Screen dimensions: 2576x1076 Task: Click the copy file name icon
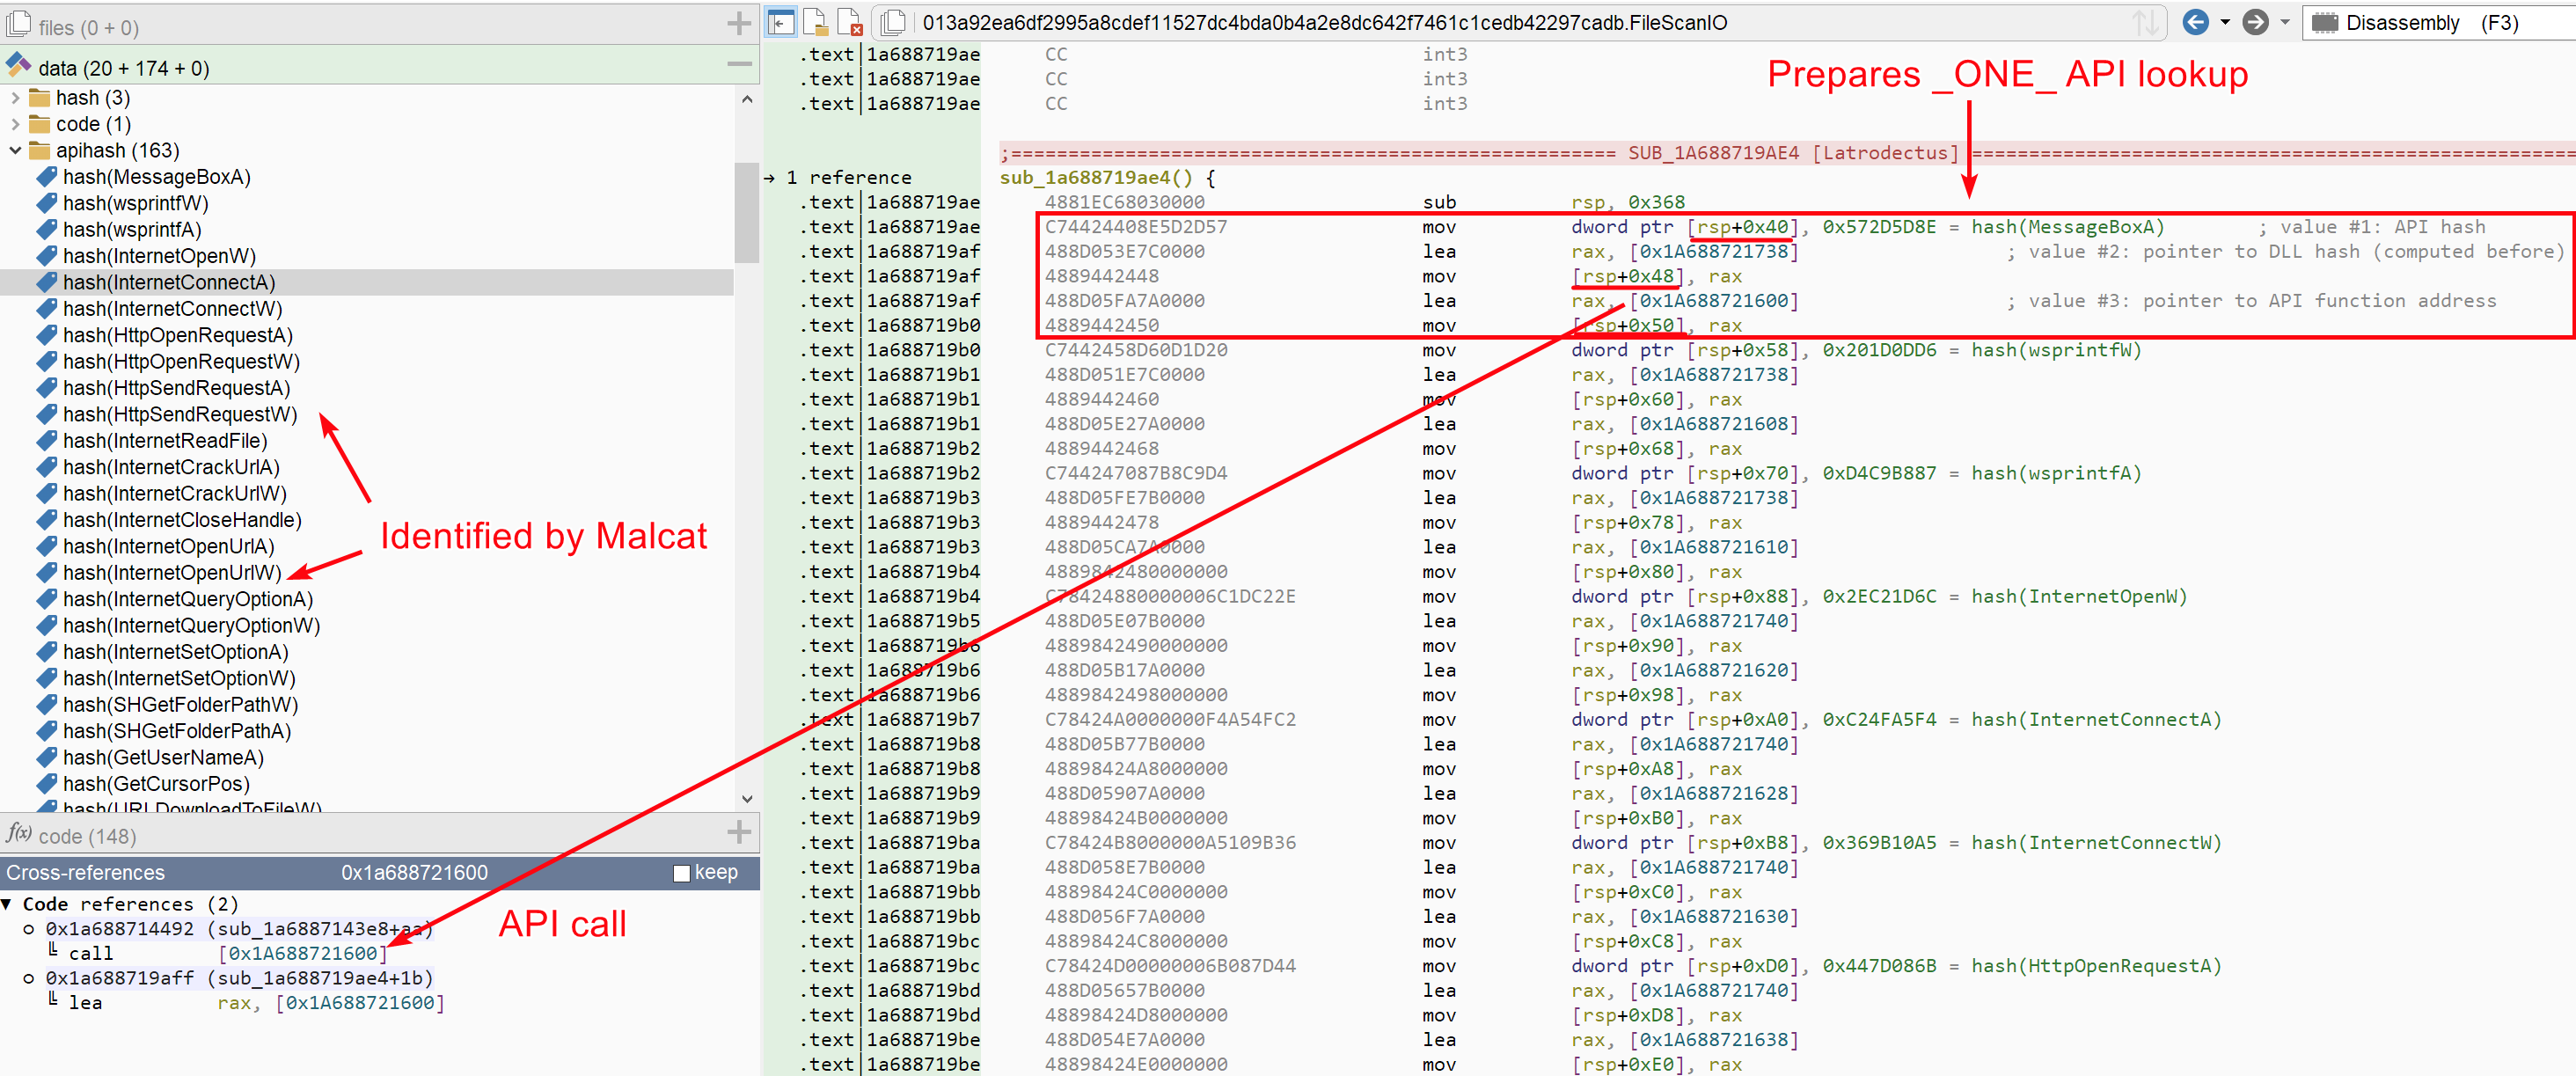pyautogui.click(x=893, y=22)
